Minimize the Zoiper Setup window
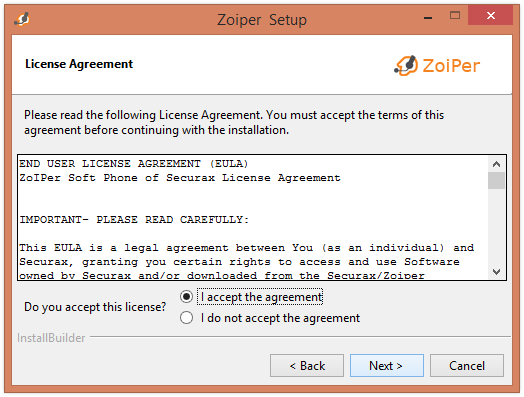The image size is (524, 397). pos(428,16)
